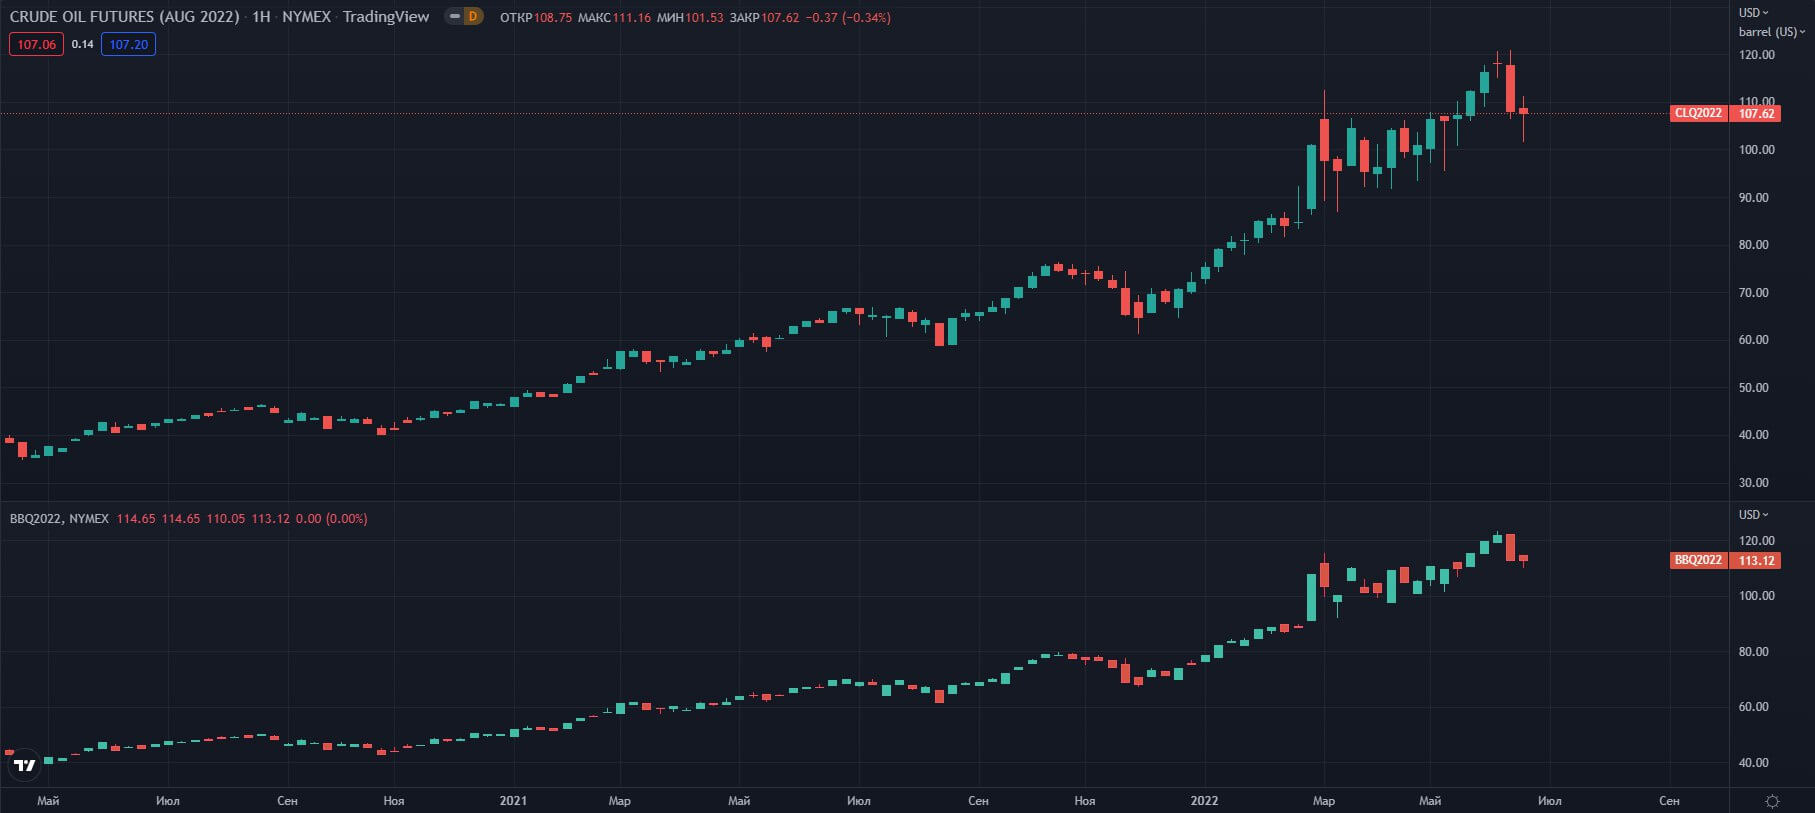Click the TradingView logo icon
1815x813 pixels.
click(x=24, y=766)
